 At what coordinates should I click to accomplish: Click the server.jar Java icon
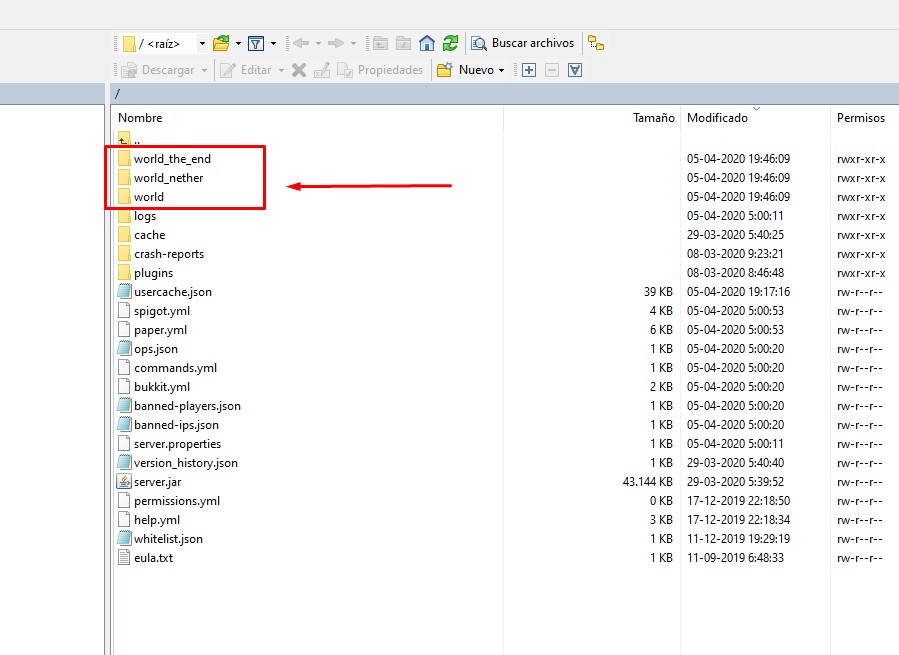tap(124, 481)
